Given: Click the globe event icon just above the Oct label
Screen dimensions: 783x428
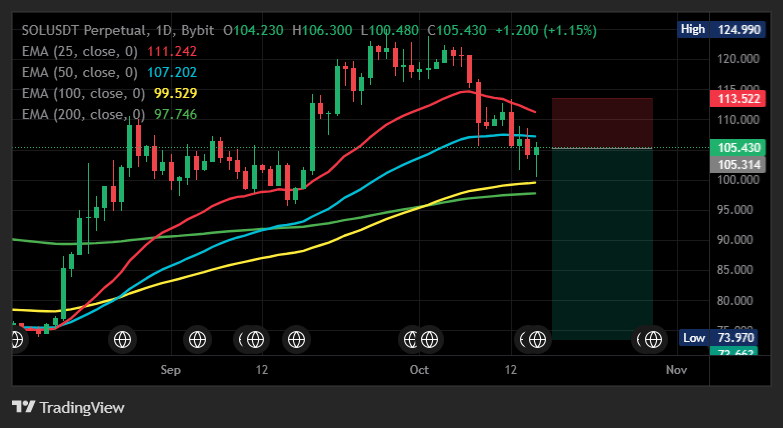Looking at the screenshot, I should point(429,340).
